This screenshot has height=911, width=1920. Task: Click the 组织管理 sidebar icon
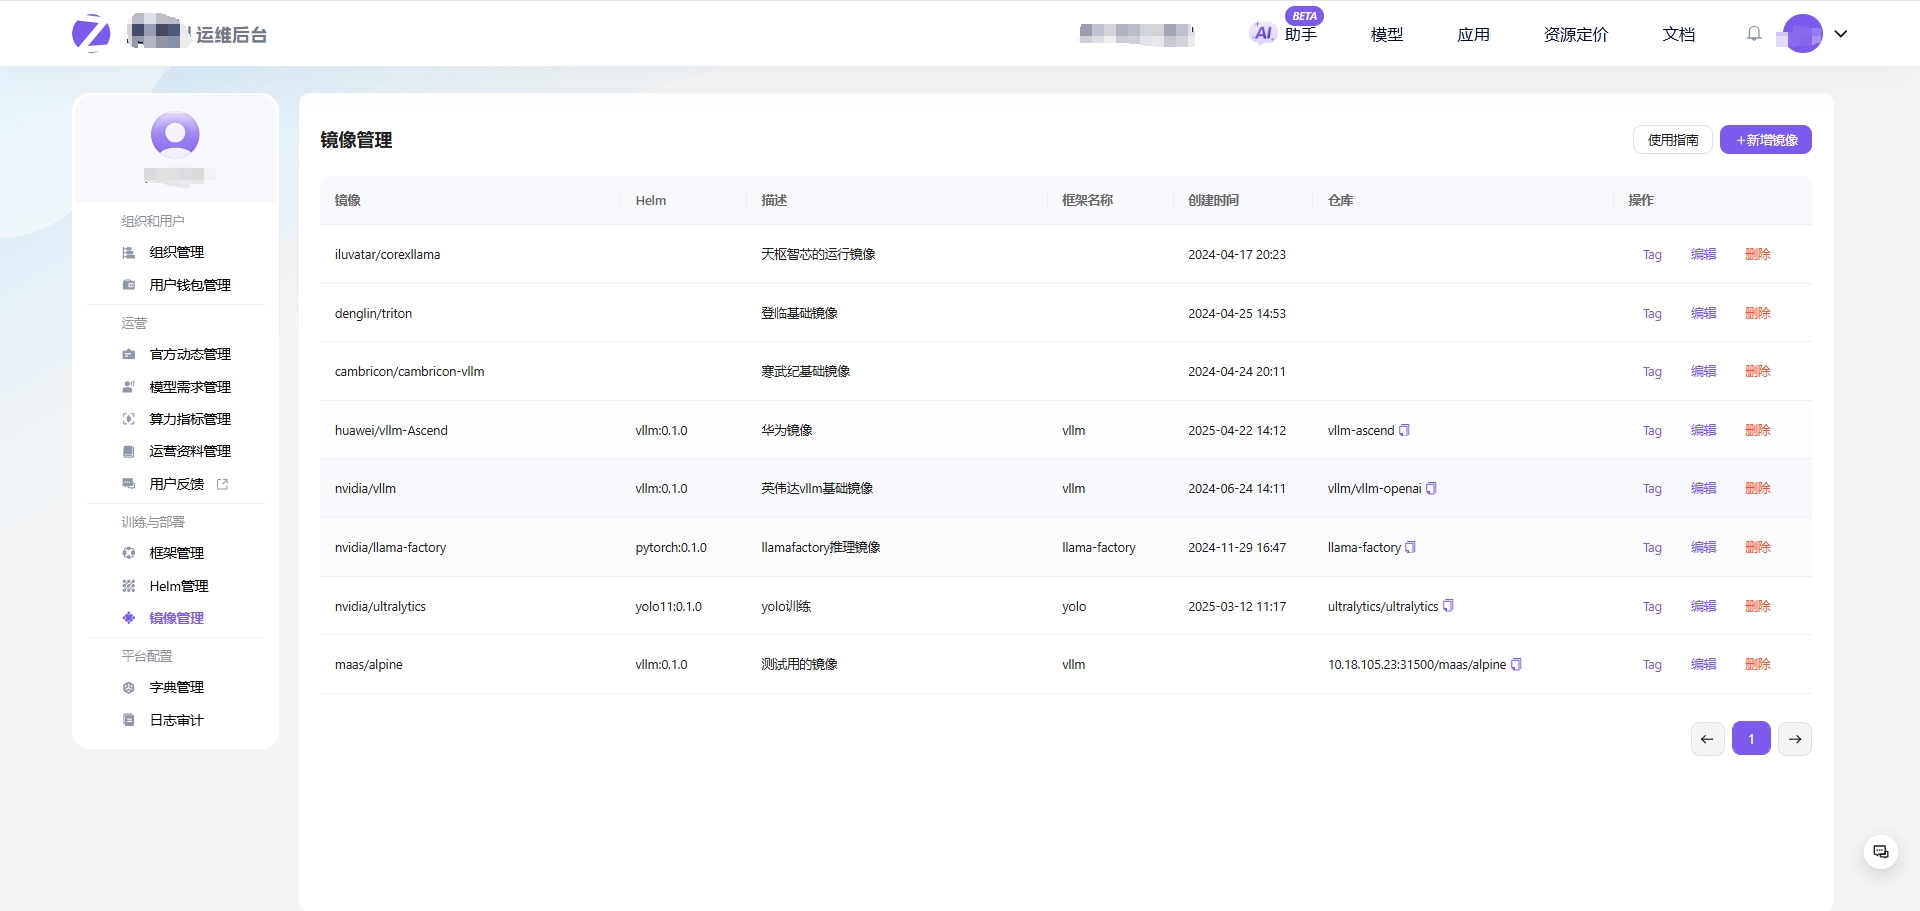tap(129, 253)
